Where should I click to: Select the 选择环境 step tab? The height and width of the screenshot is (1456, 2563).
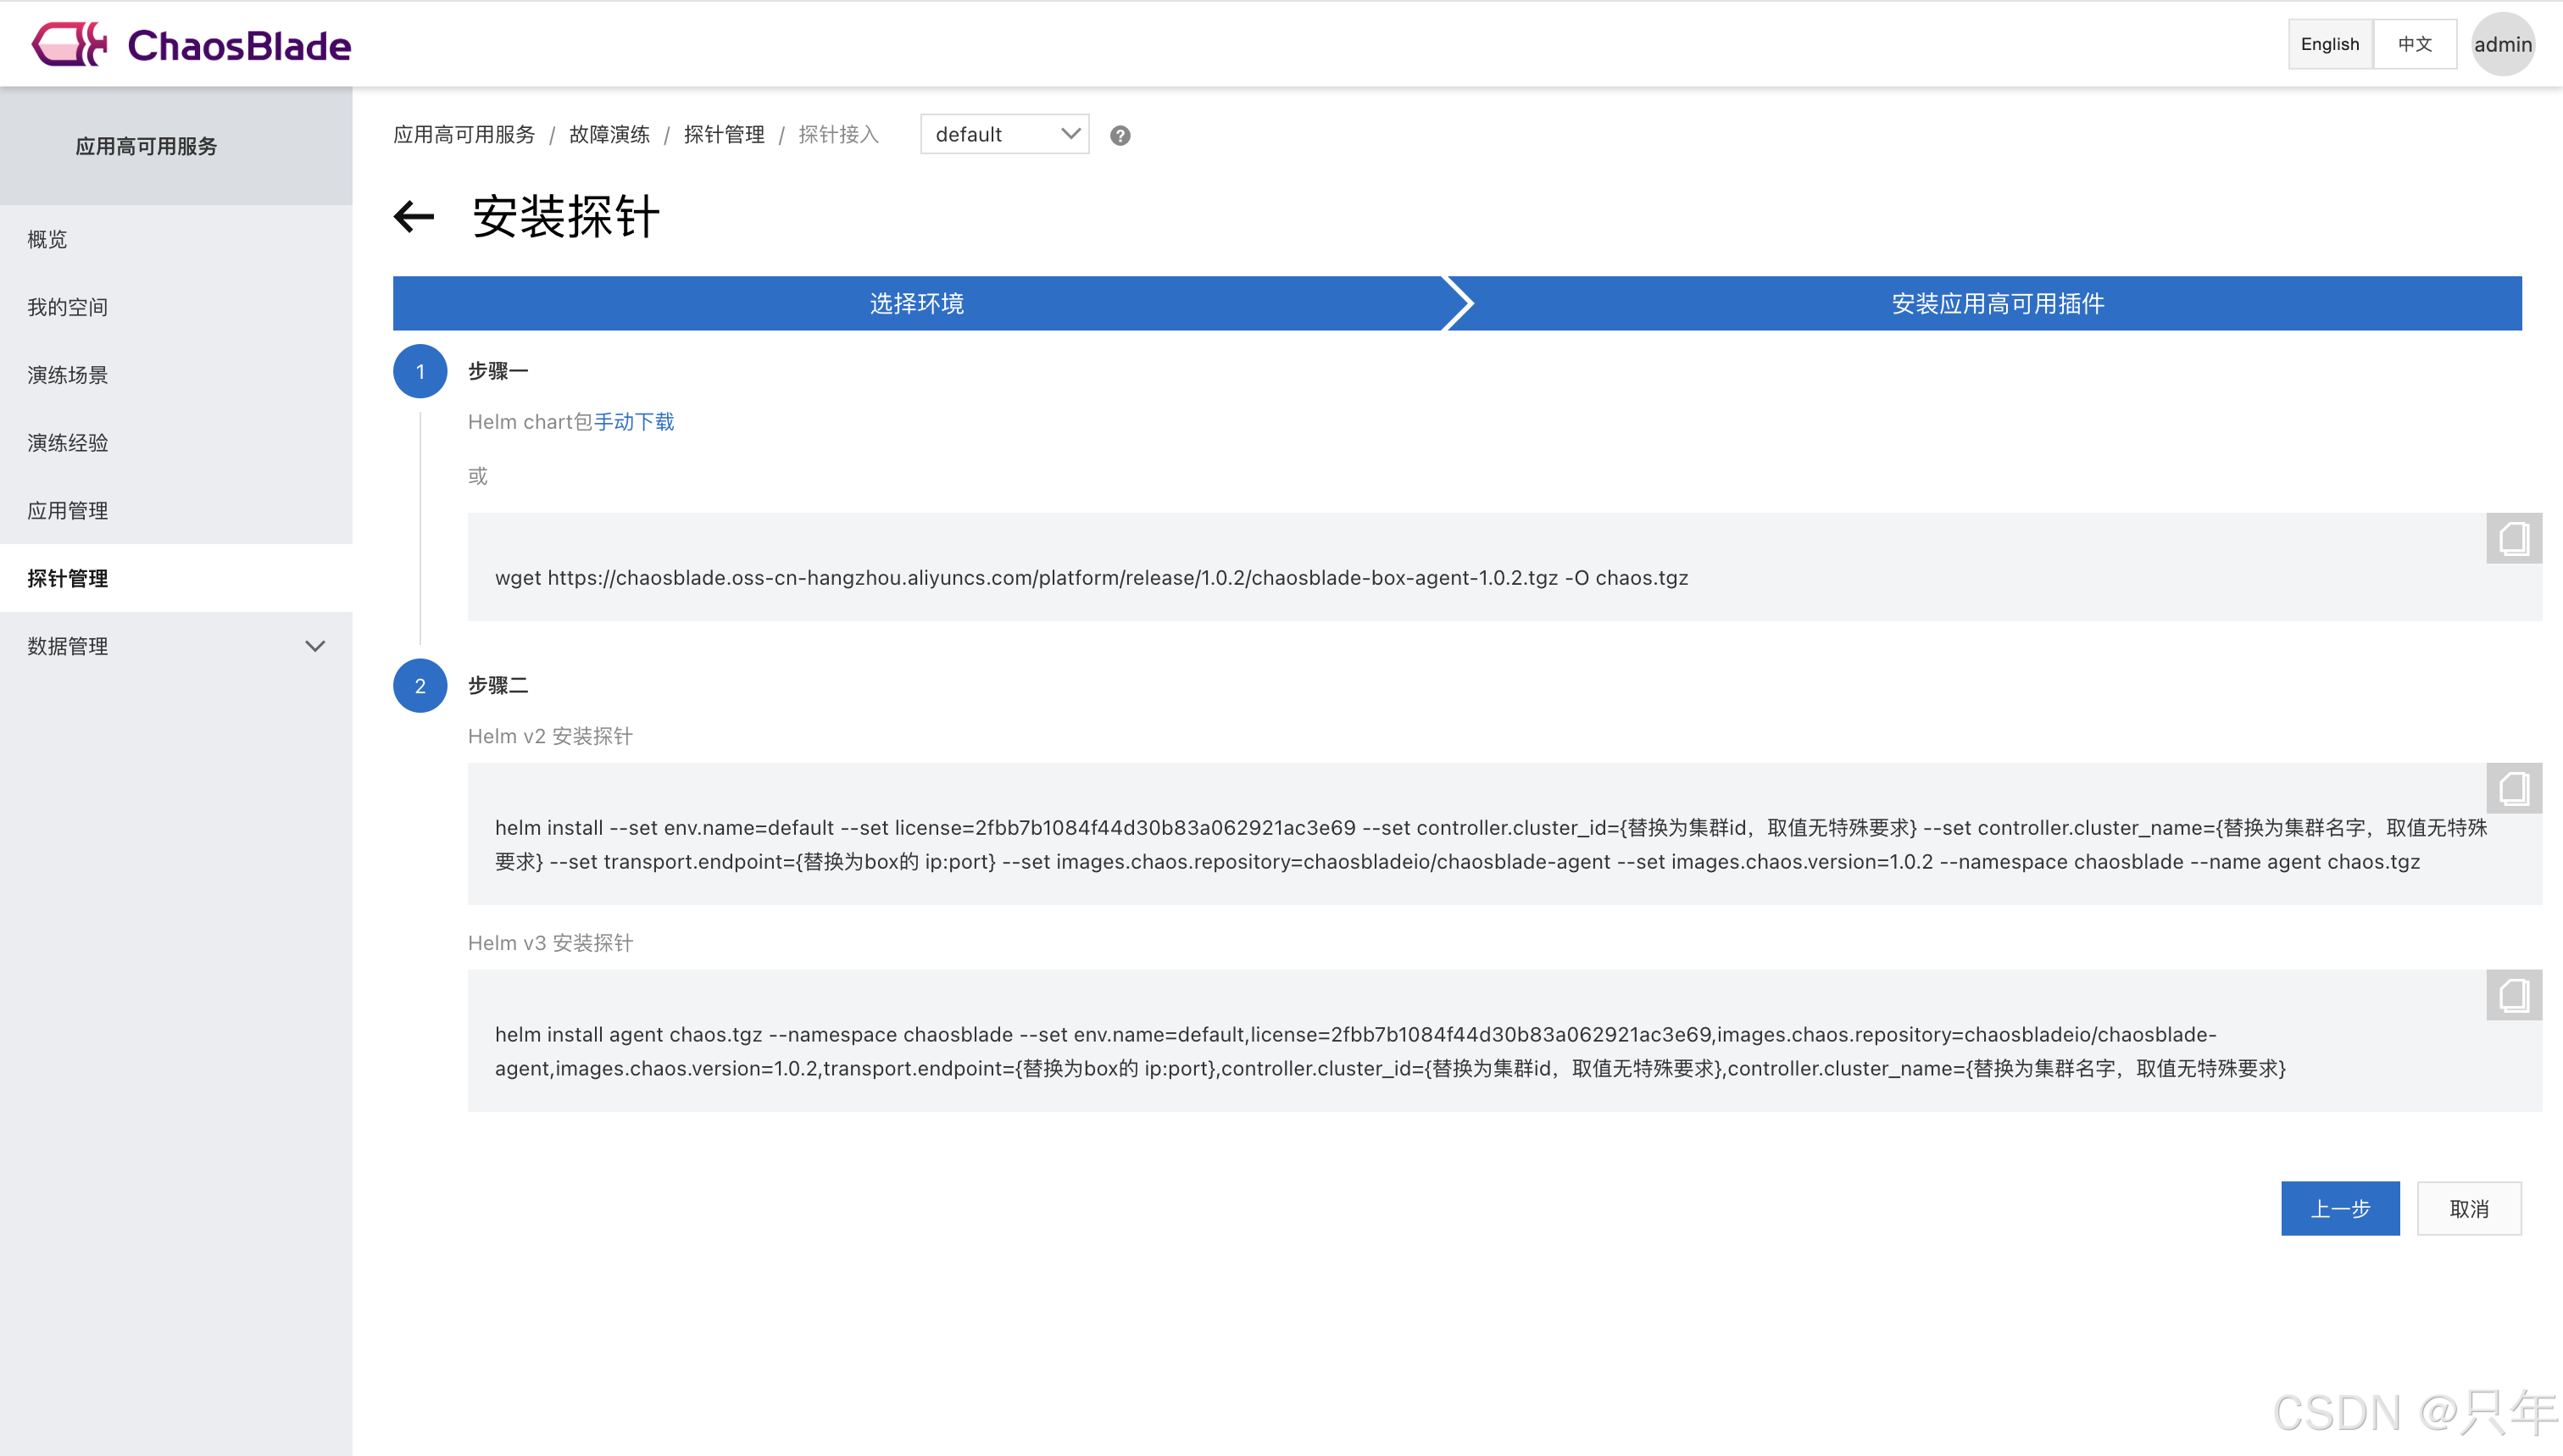click(916, 304)
